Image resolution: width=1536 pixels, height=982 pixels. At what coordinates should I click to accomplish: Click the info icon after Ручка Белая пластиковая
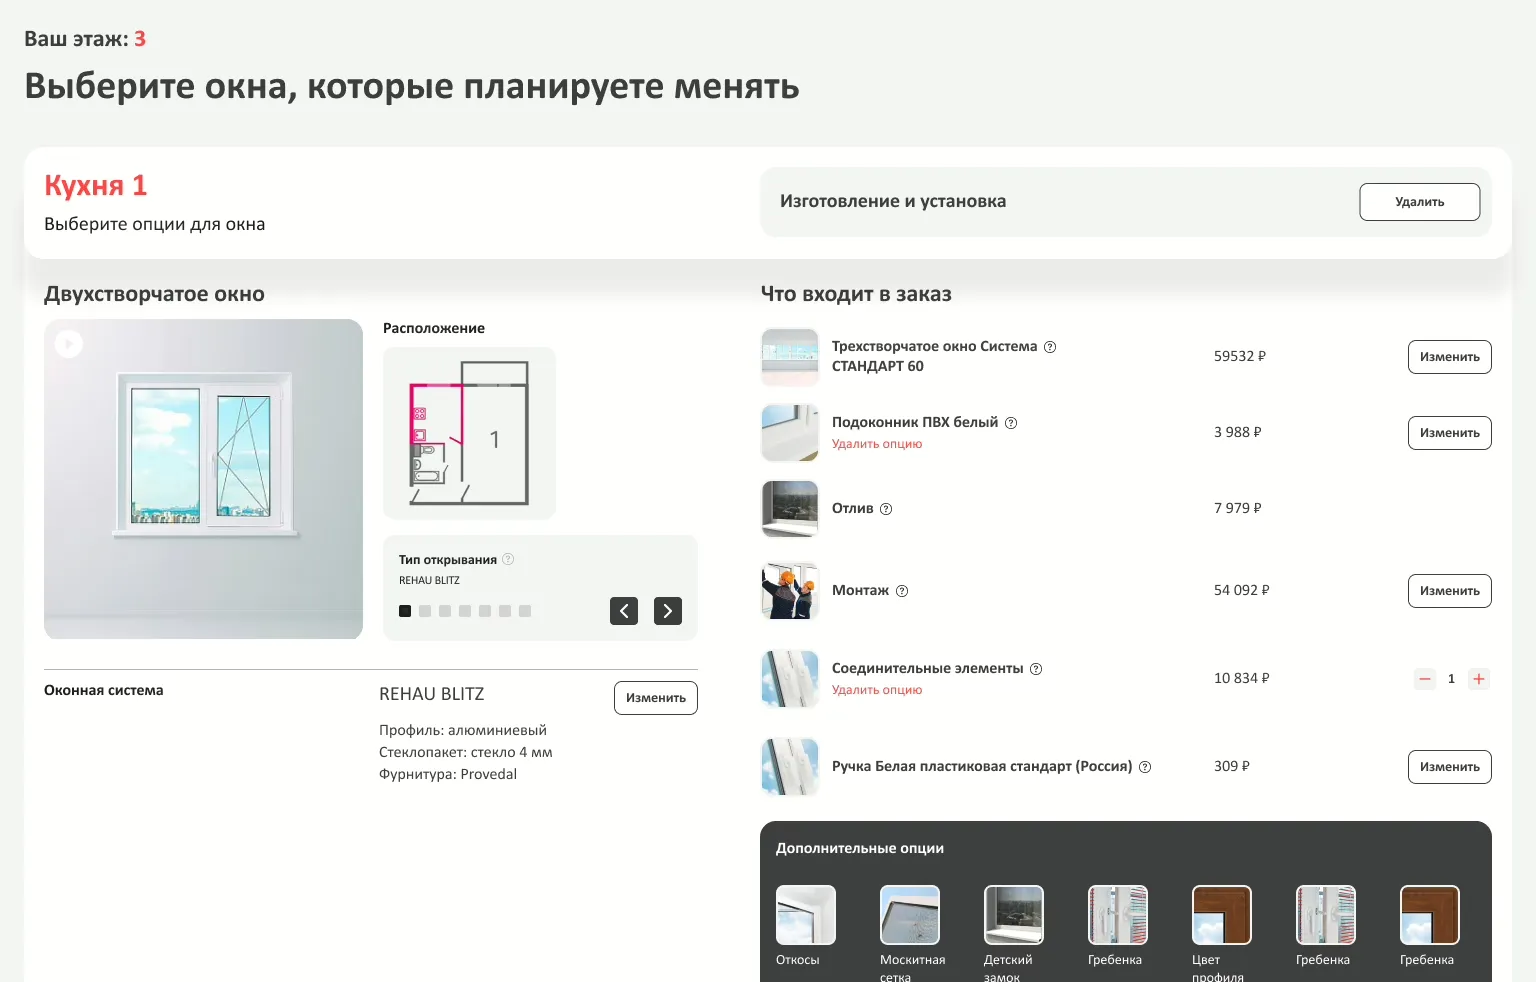point(1145,767)
